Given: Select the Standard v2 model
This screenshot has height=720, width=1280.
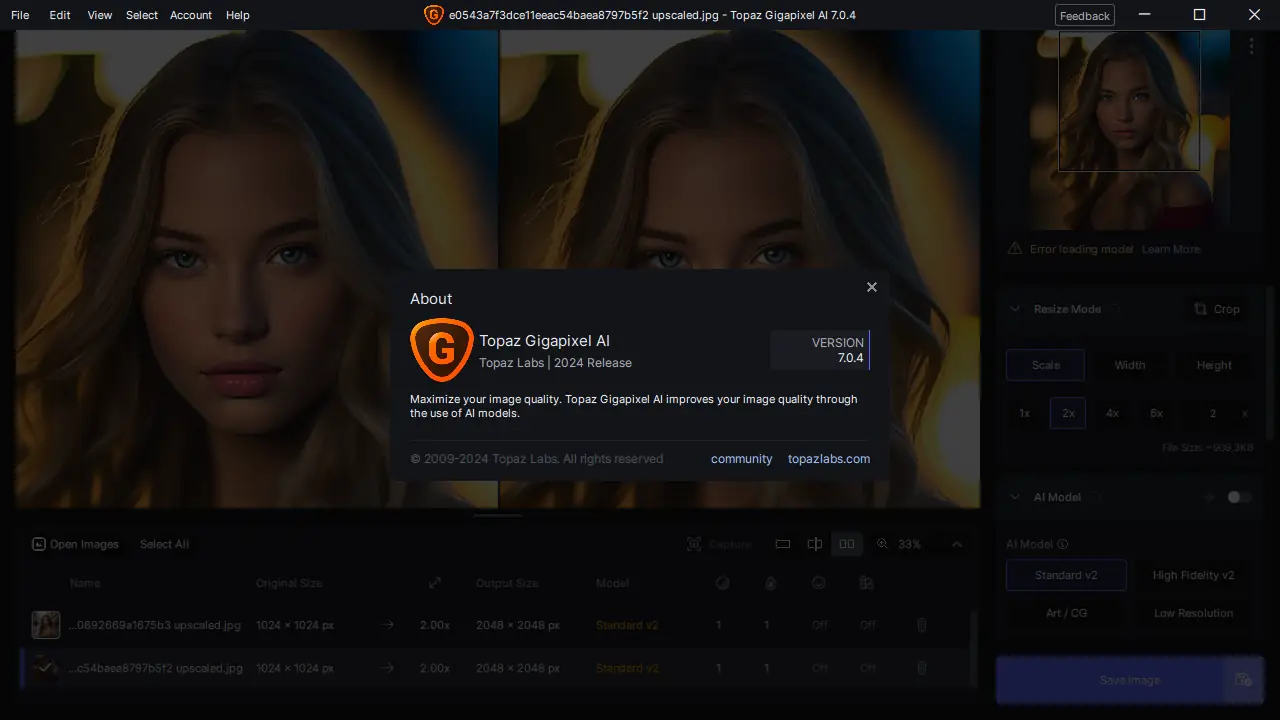Looking at the screenshot, I should [1066, 575].
